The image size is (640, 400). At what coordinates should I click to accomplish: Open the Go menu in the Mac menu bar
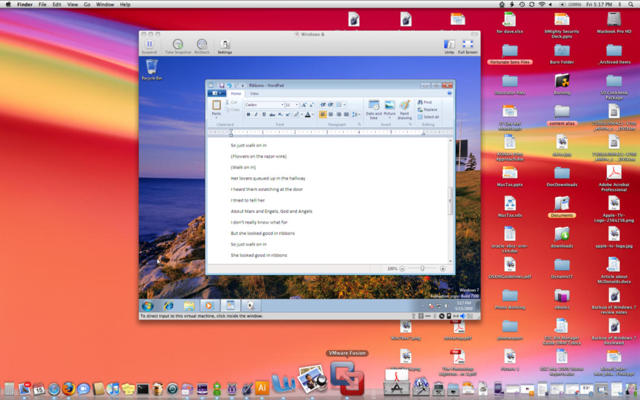(85, 5)
